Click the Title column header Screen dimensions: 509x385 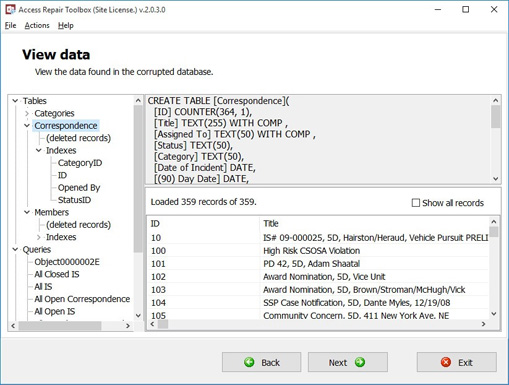click(x=374, y=223)
